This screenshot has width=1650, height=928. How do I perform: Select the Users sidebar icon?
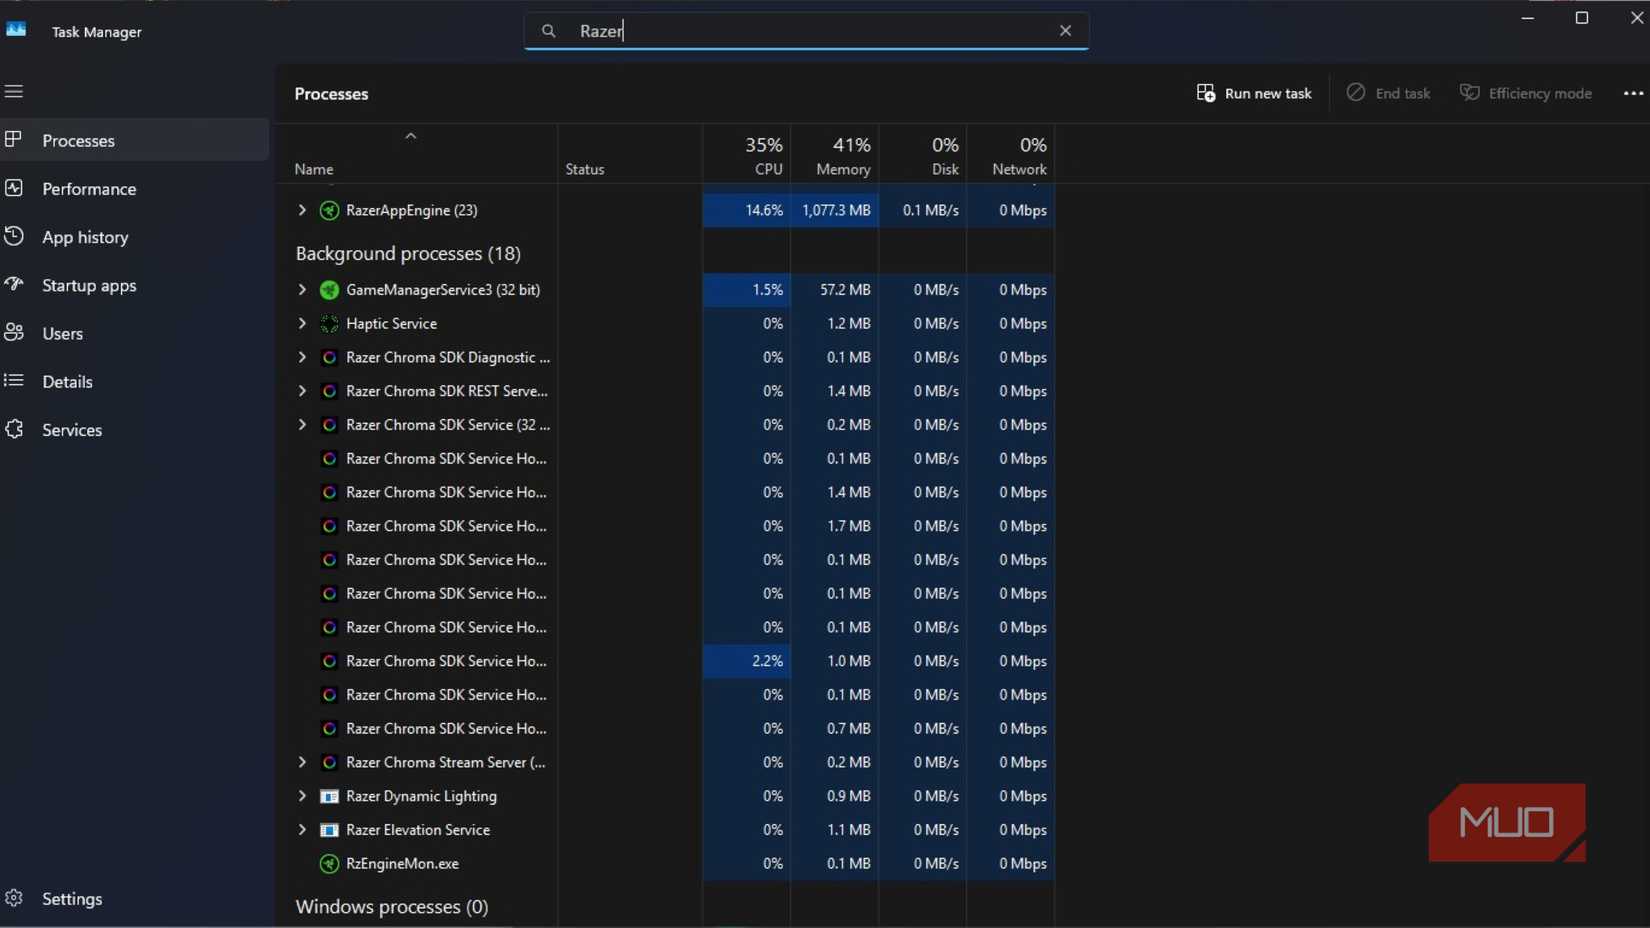(15, 333)
